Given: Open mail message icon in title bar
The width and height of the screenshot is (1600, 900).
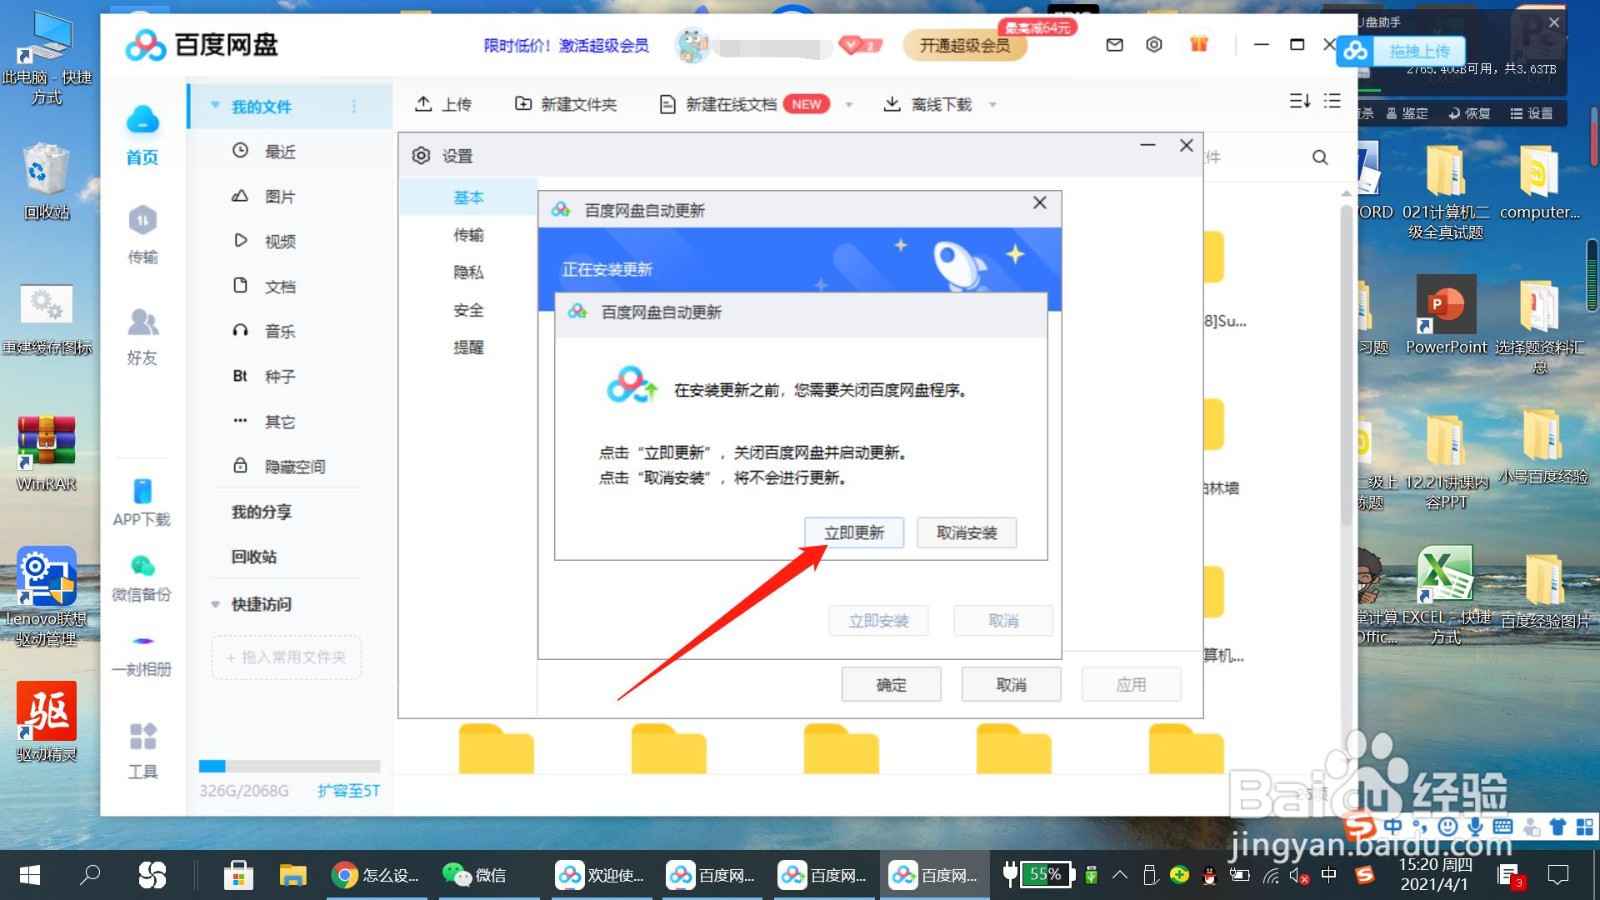Looking at the screenshot, I should click(x=1115, y=45).
